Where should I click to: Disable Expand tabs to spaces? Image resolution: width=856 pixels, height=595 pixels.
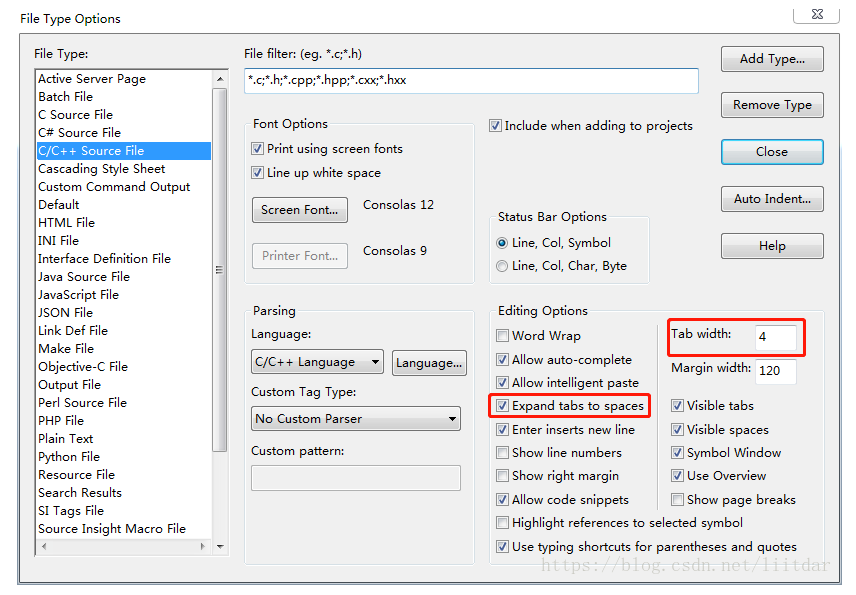(503, 406)
